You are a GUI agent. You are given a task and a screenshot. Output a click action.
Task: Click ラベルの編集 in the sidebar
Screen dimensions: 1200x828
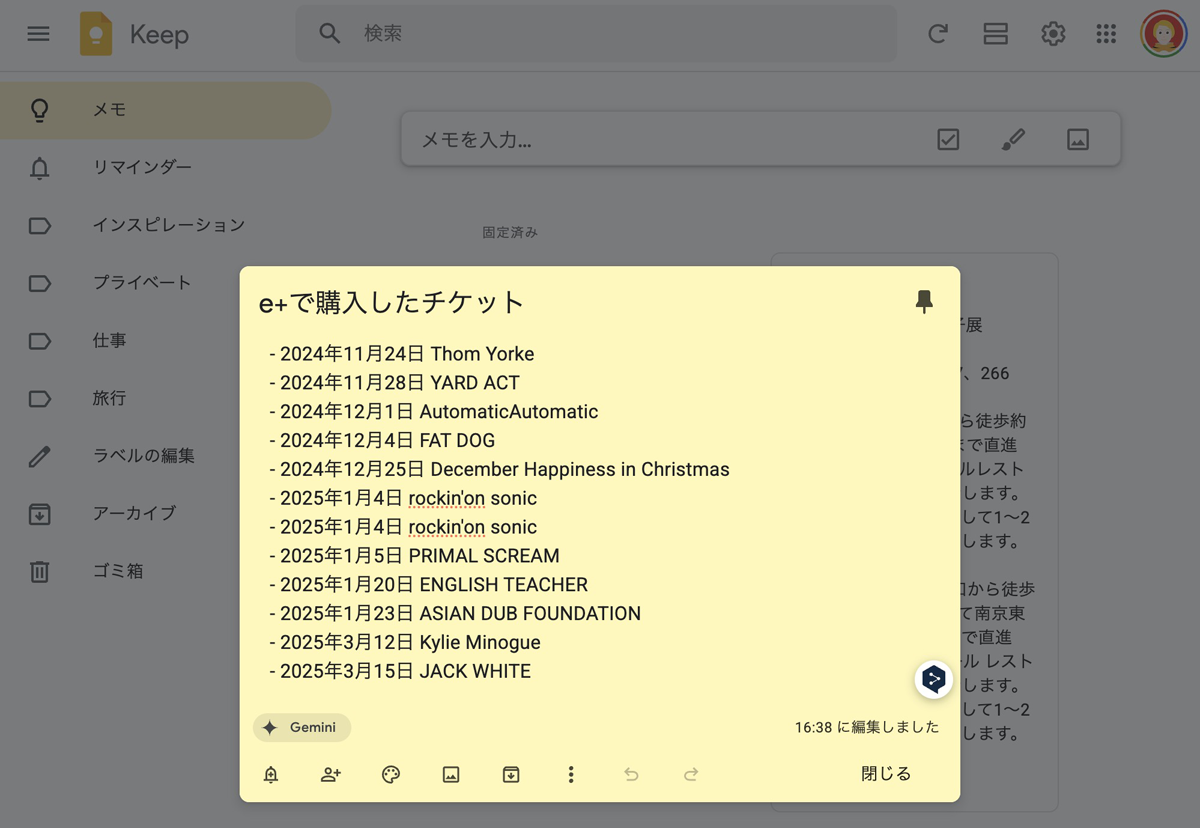(x=165, y=456)
